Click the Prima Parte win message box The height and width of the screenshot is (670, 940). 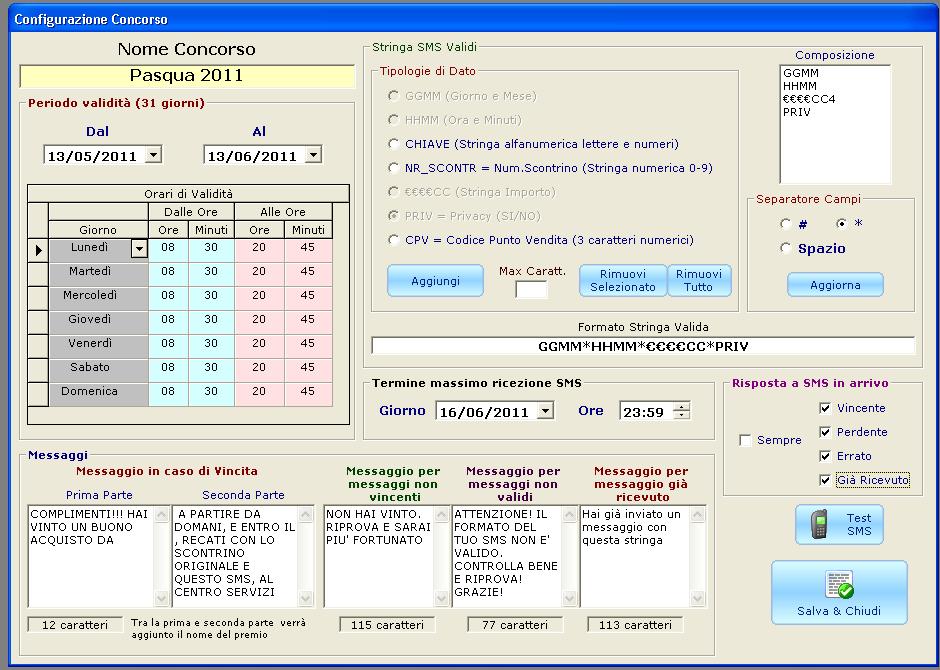(92, 556)
